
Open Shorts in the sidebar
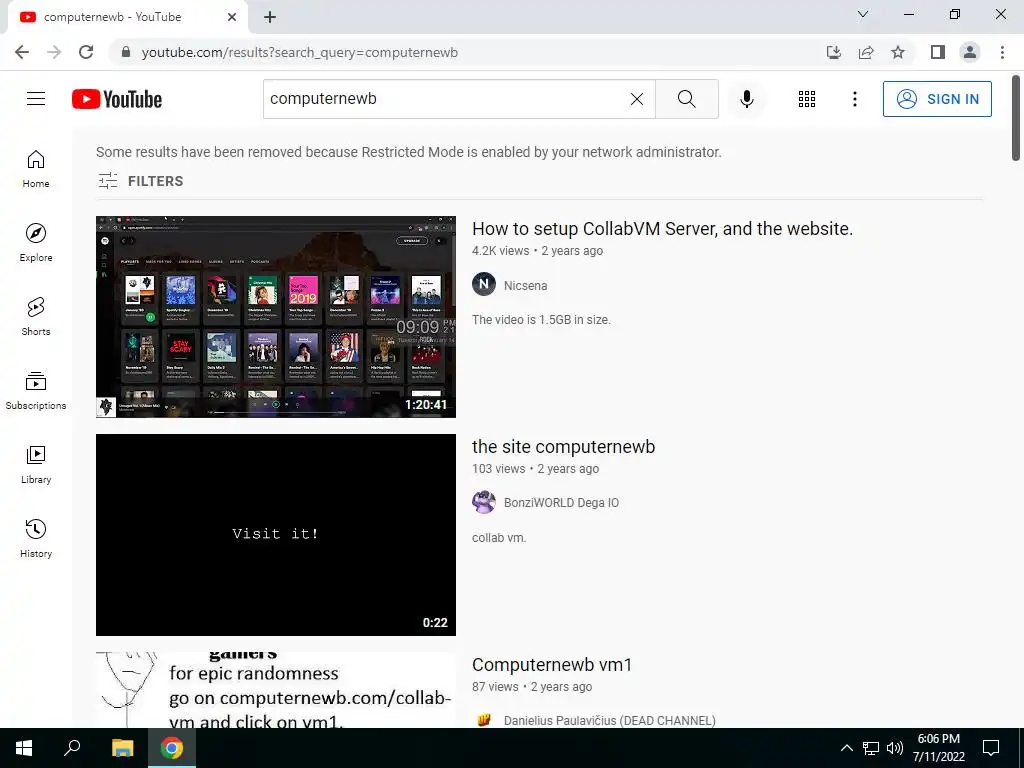[36, 317]
